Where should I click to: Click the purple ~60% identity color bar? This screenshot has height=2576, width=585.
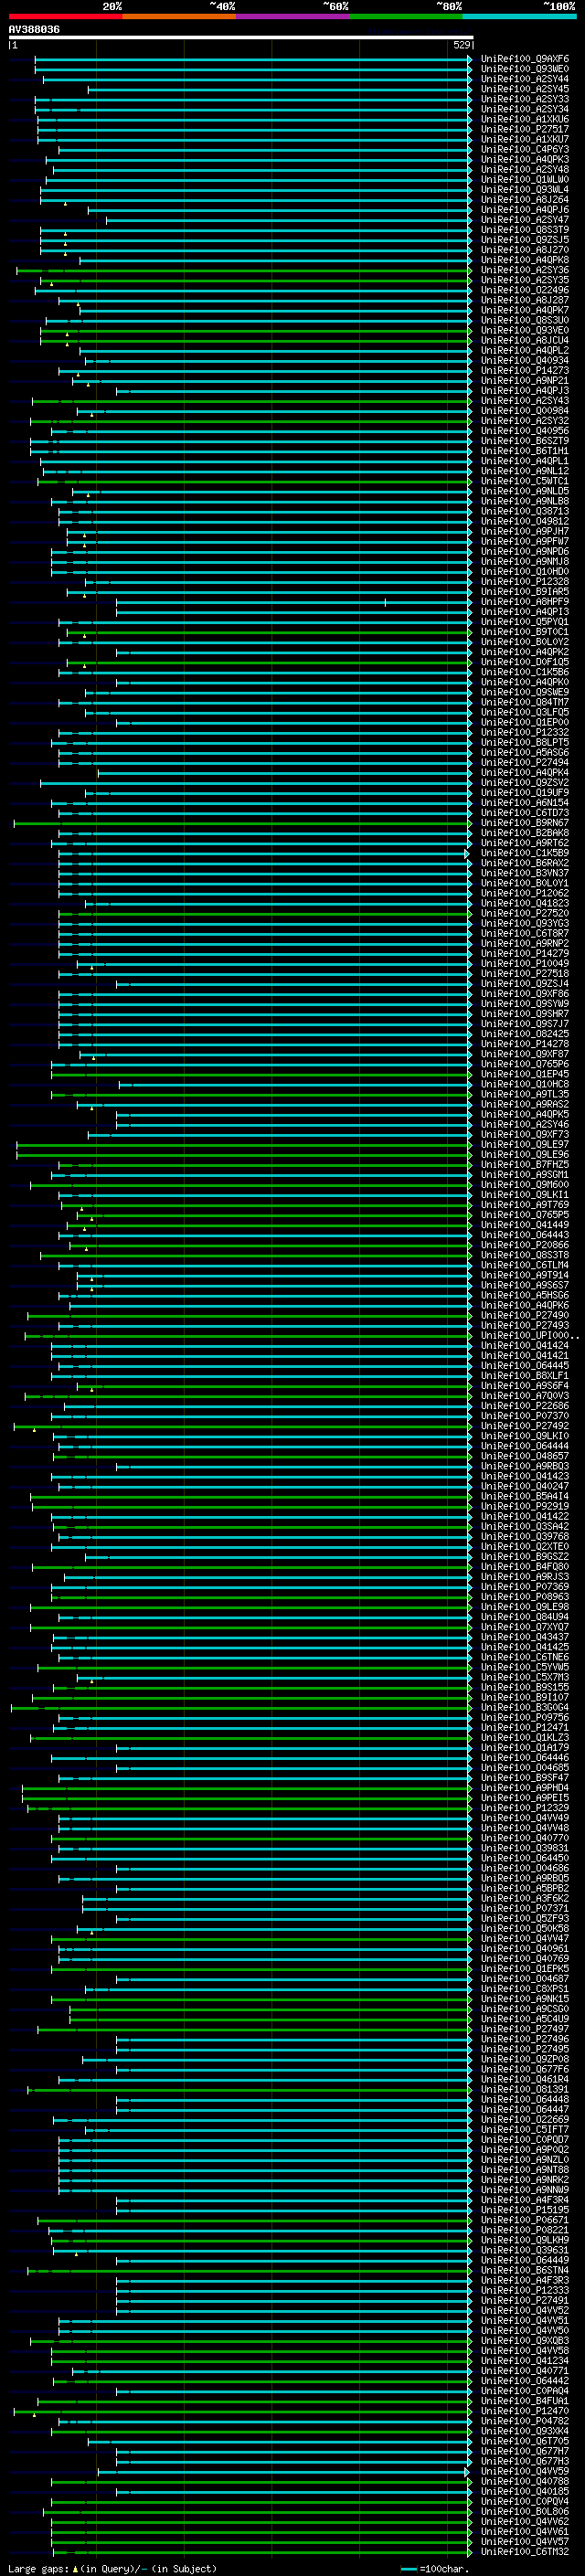pos(292,16)
